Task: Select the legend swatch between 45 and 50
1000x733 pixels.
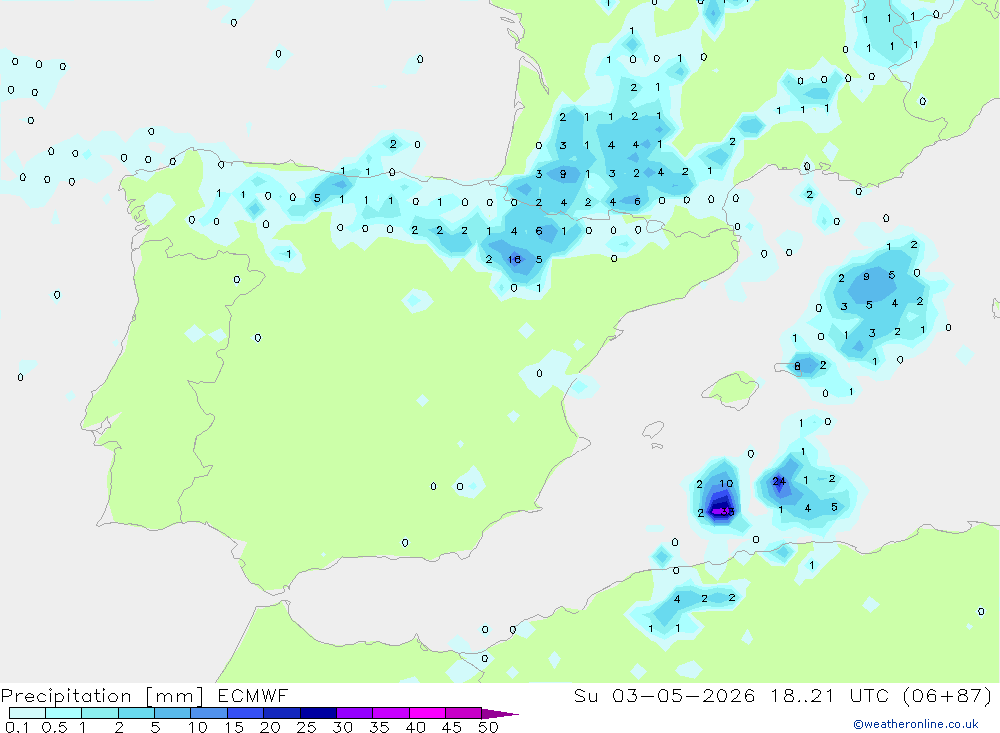Action: [463, 713]
